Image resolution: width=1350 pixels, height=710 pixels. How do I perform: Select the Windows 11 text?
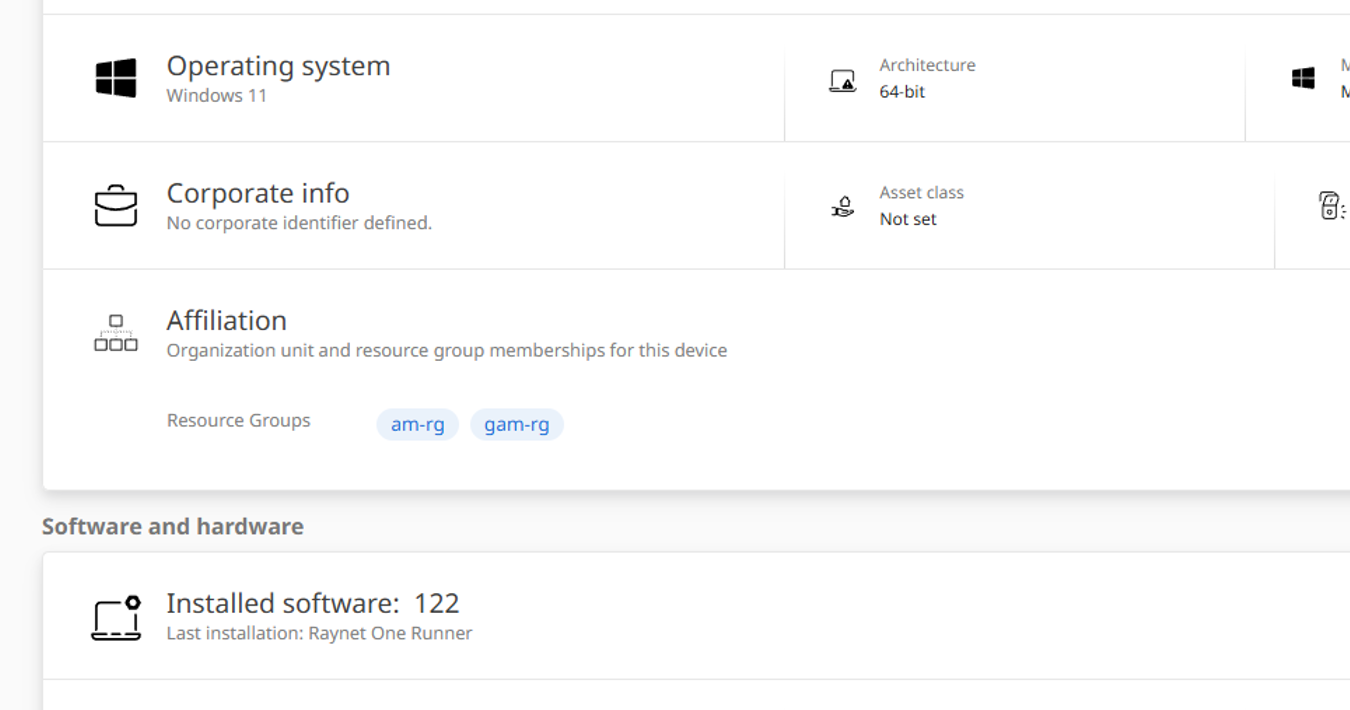pyautogui.click(x=216, y=96)
